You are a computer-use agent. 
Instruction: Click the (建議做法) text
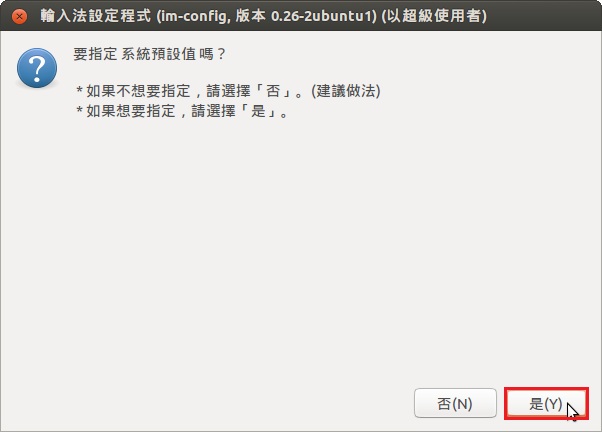(x=346, y=91)
